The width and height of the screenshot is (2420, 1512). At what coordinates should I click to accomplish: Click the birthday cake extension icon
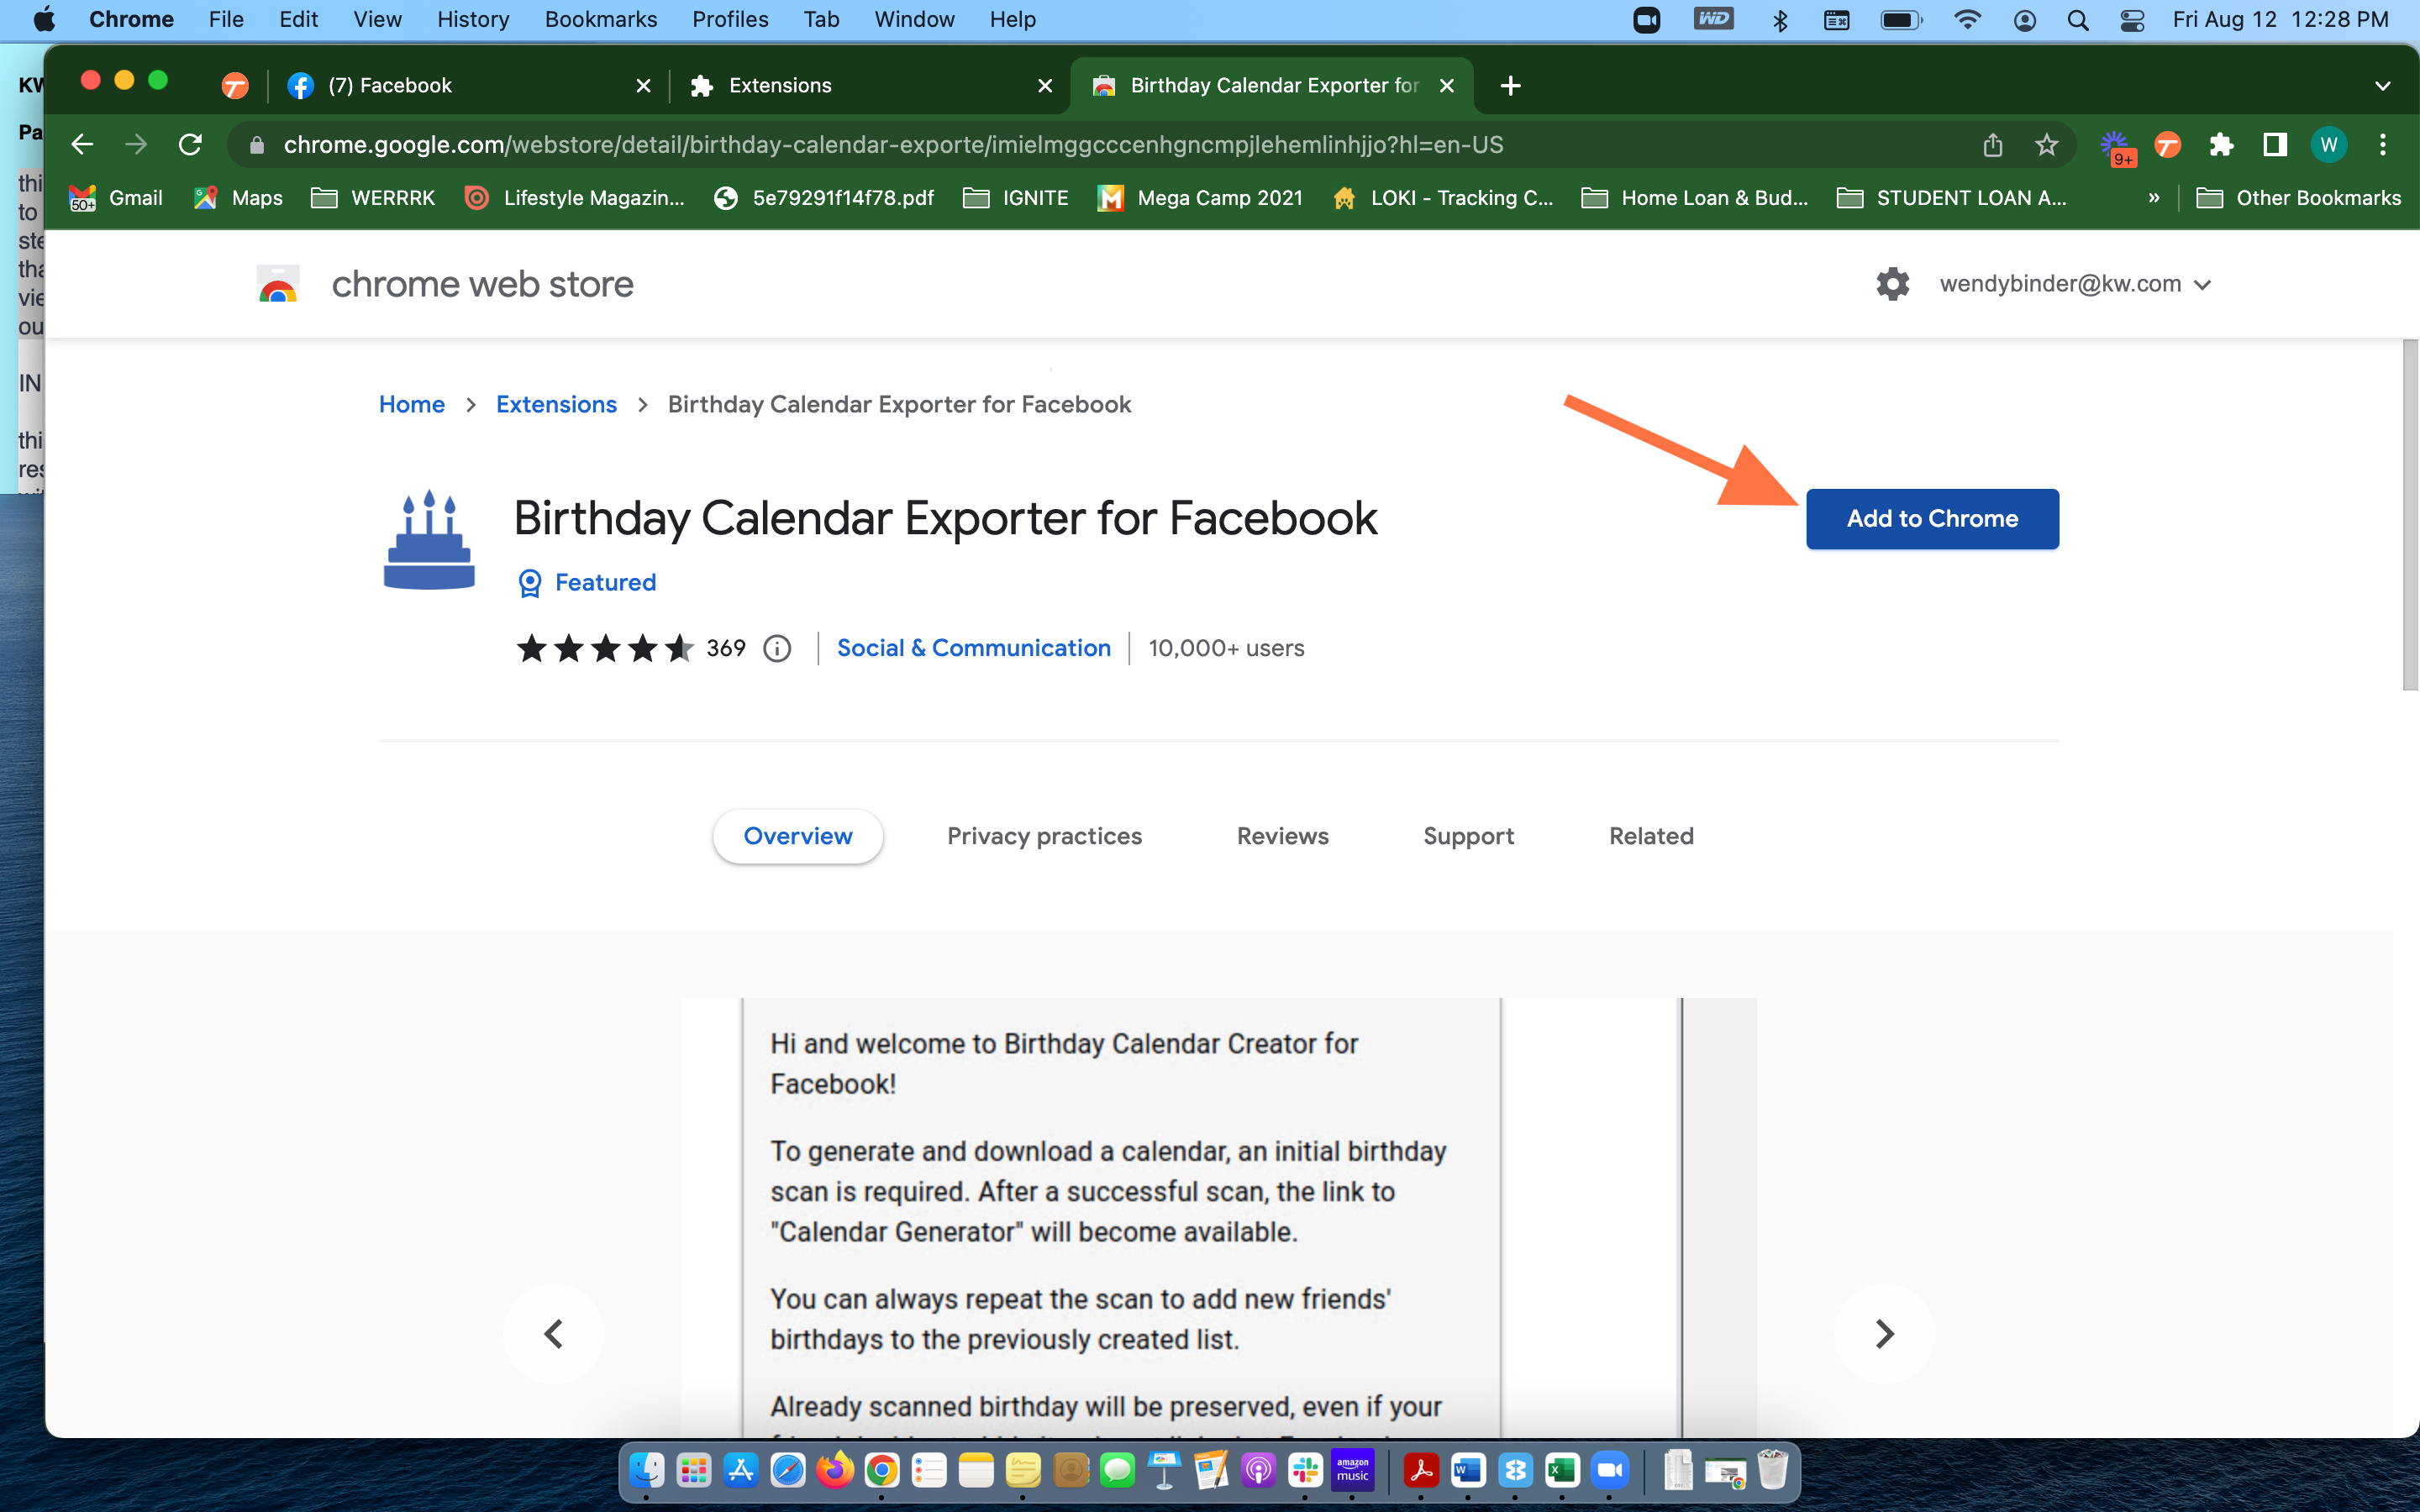[429, 540]
